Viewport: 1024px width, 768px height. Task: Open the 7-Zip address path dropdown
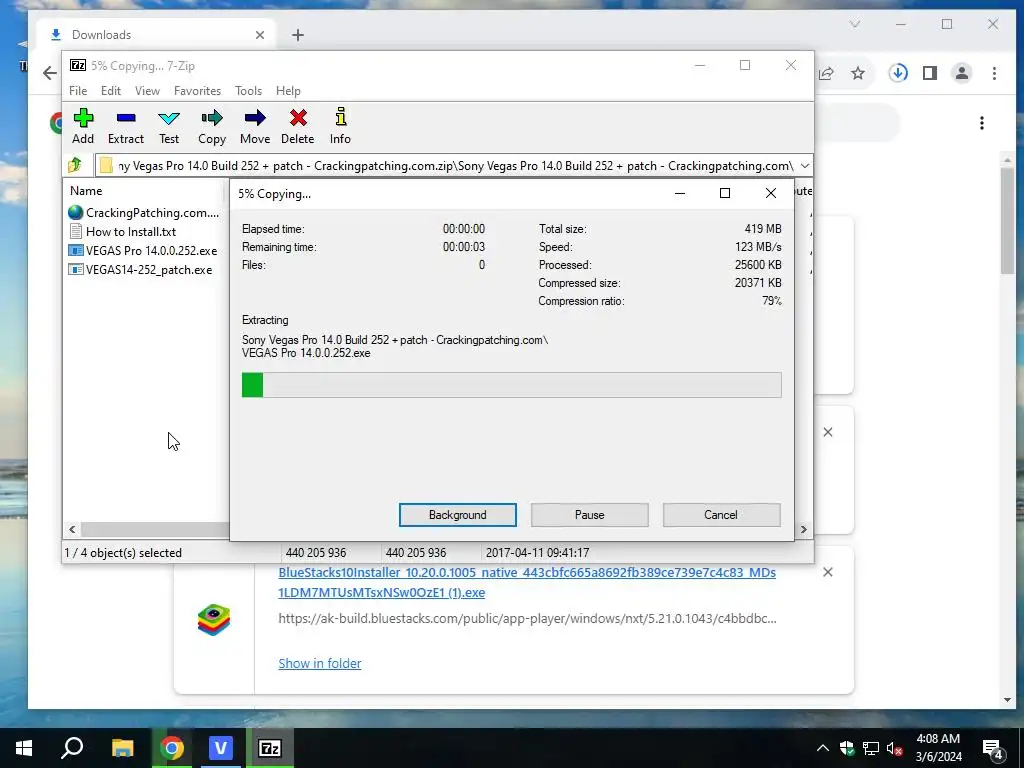coord(805,166)
